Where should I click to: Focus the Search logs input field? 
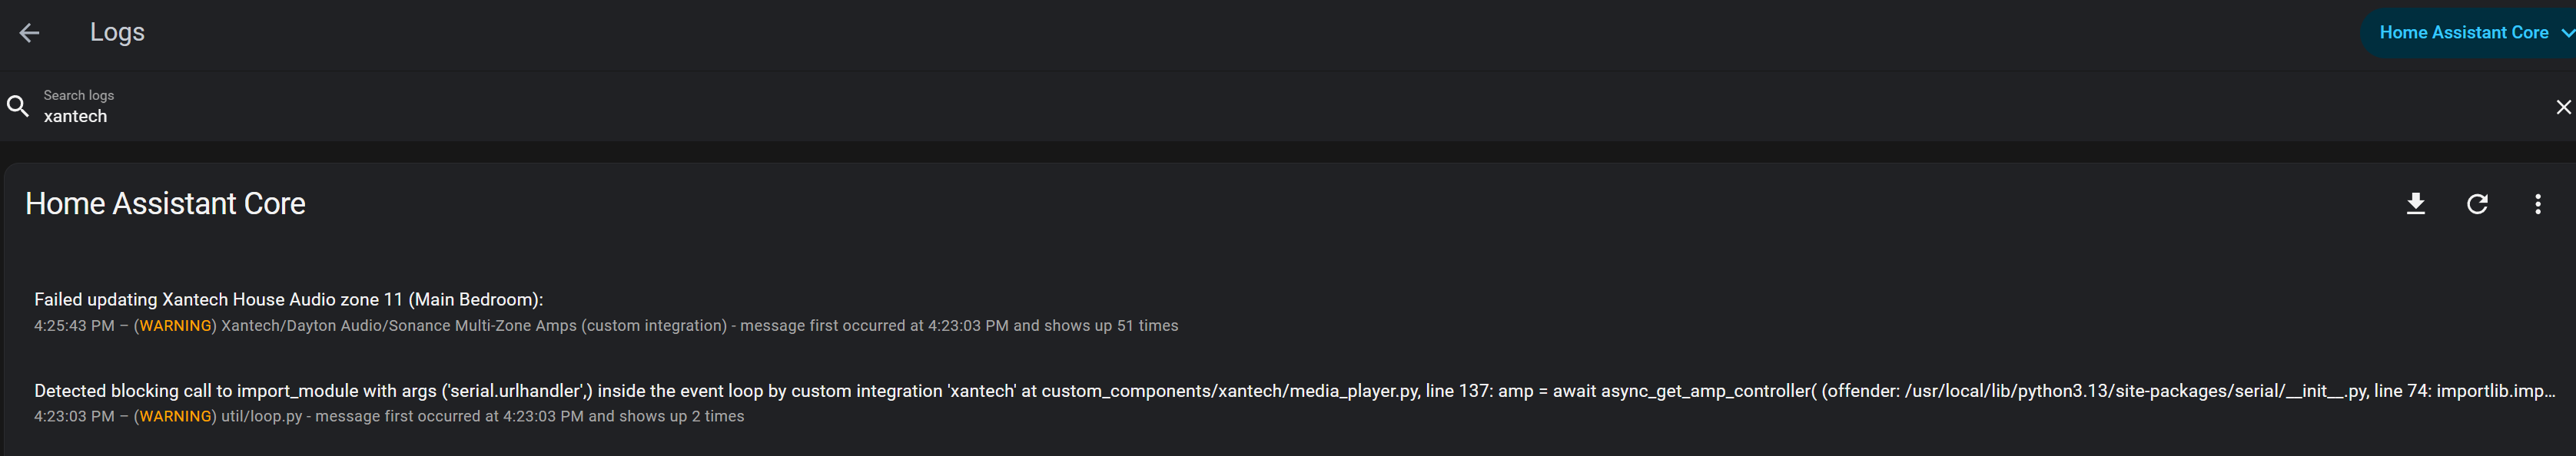pyautogui.click(x=600, y=116)
